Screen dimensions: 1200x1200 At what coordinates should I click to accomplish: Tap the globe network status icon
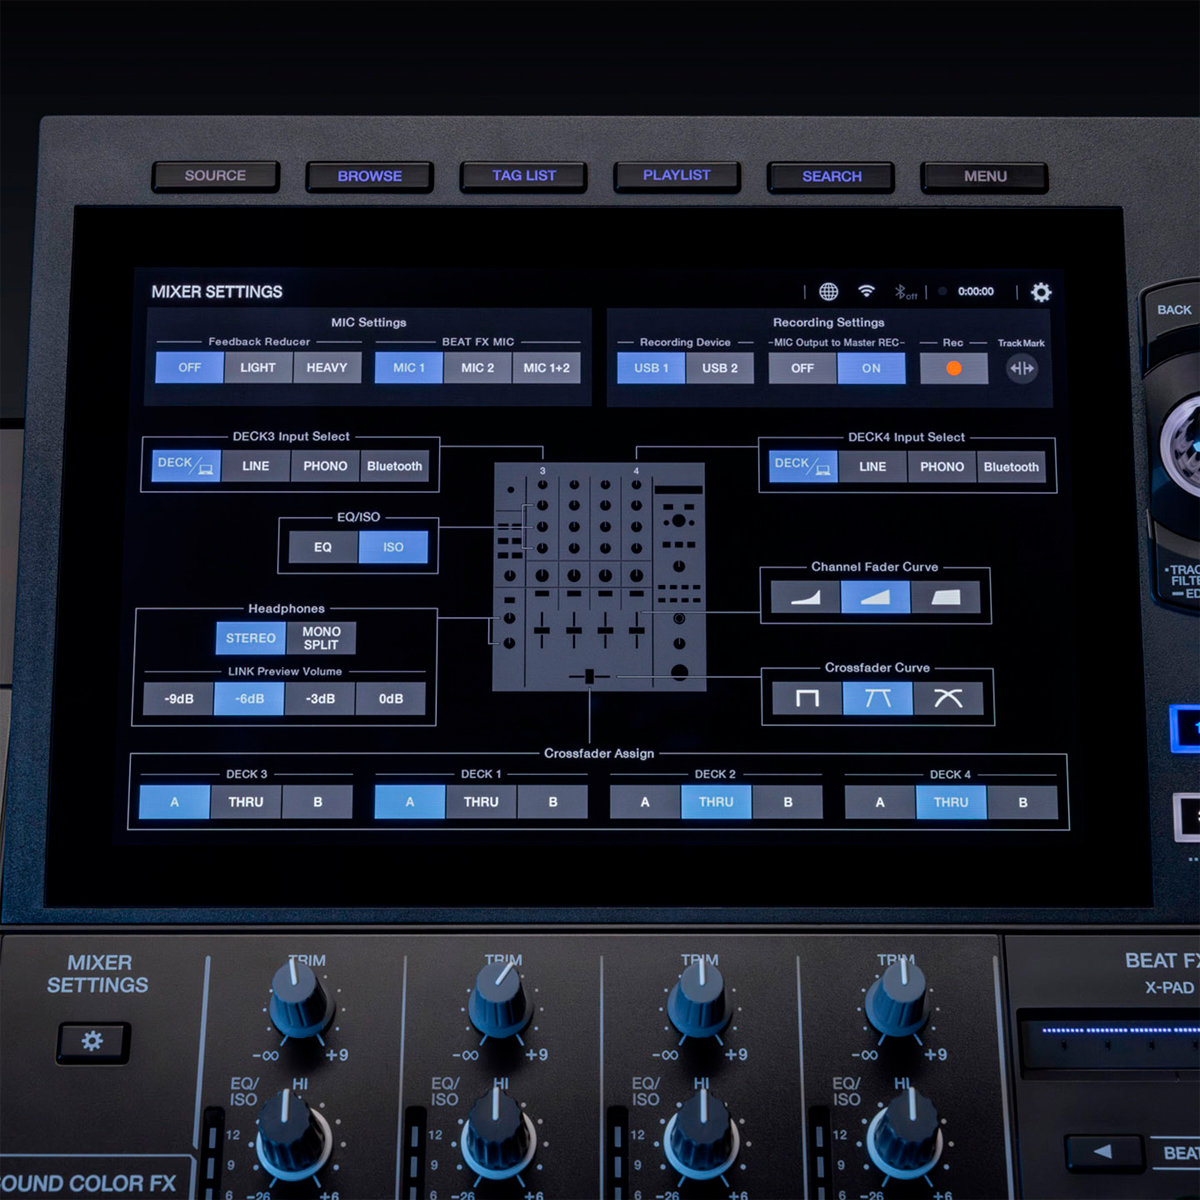828,291
